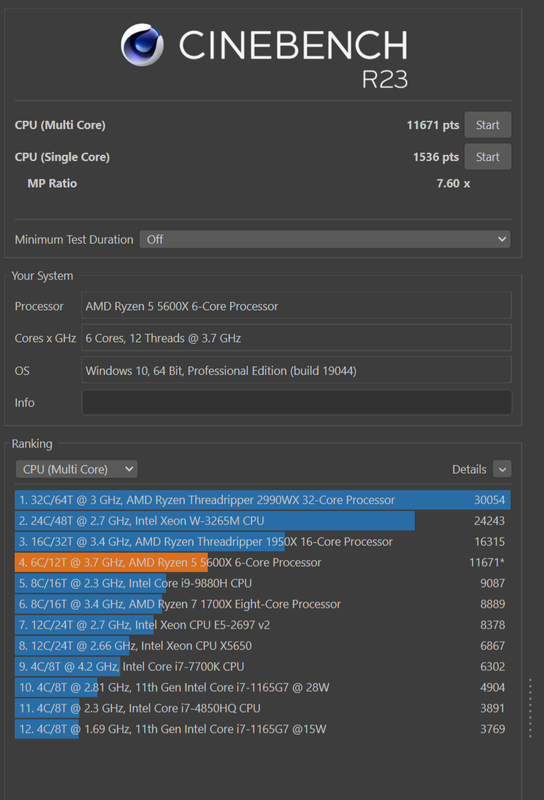Select the Ryzen 7 1700X ranking entry
Viewport: 544px width, 800px height.
click(x=262, y=604)
